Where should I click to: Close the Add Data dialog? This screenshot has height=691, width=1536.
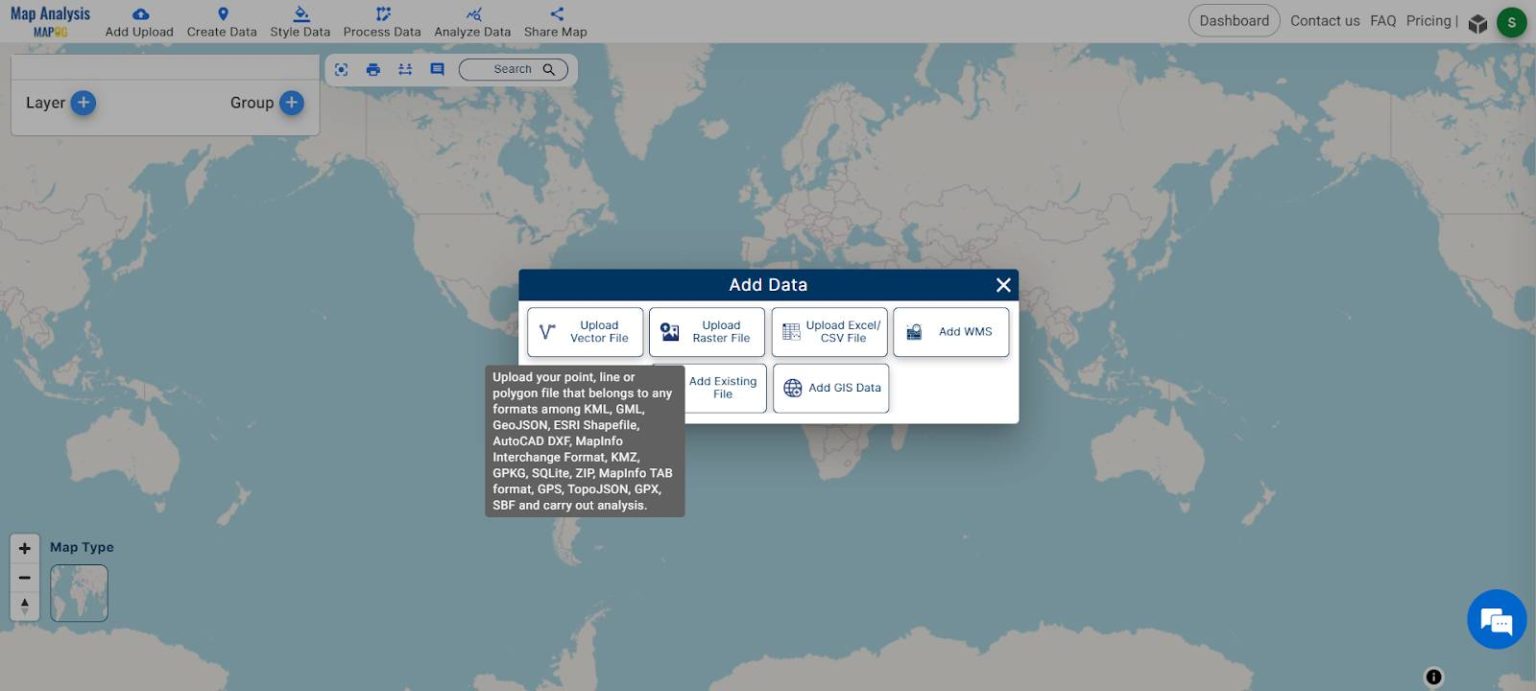(x=1004, y=285)
